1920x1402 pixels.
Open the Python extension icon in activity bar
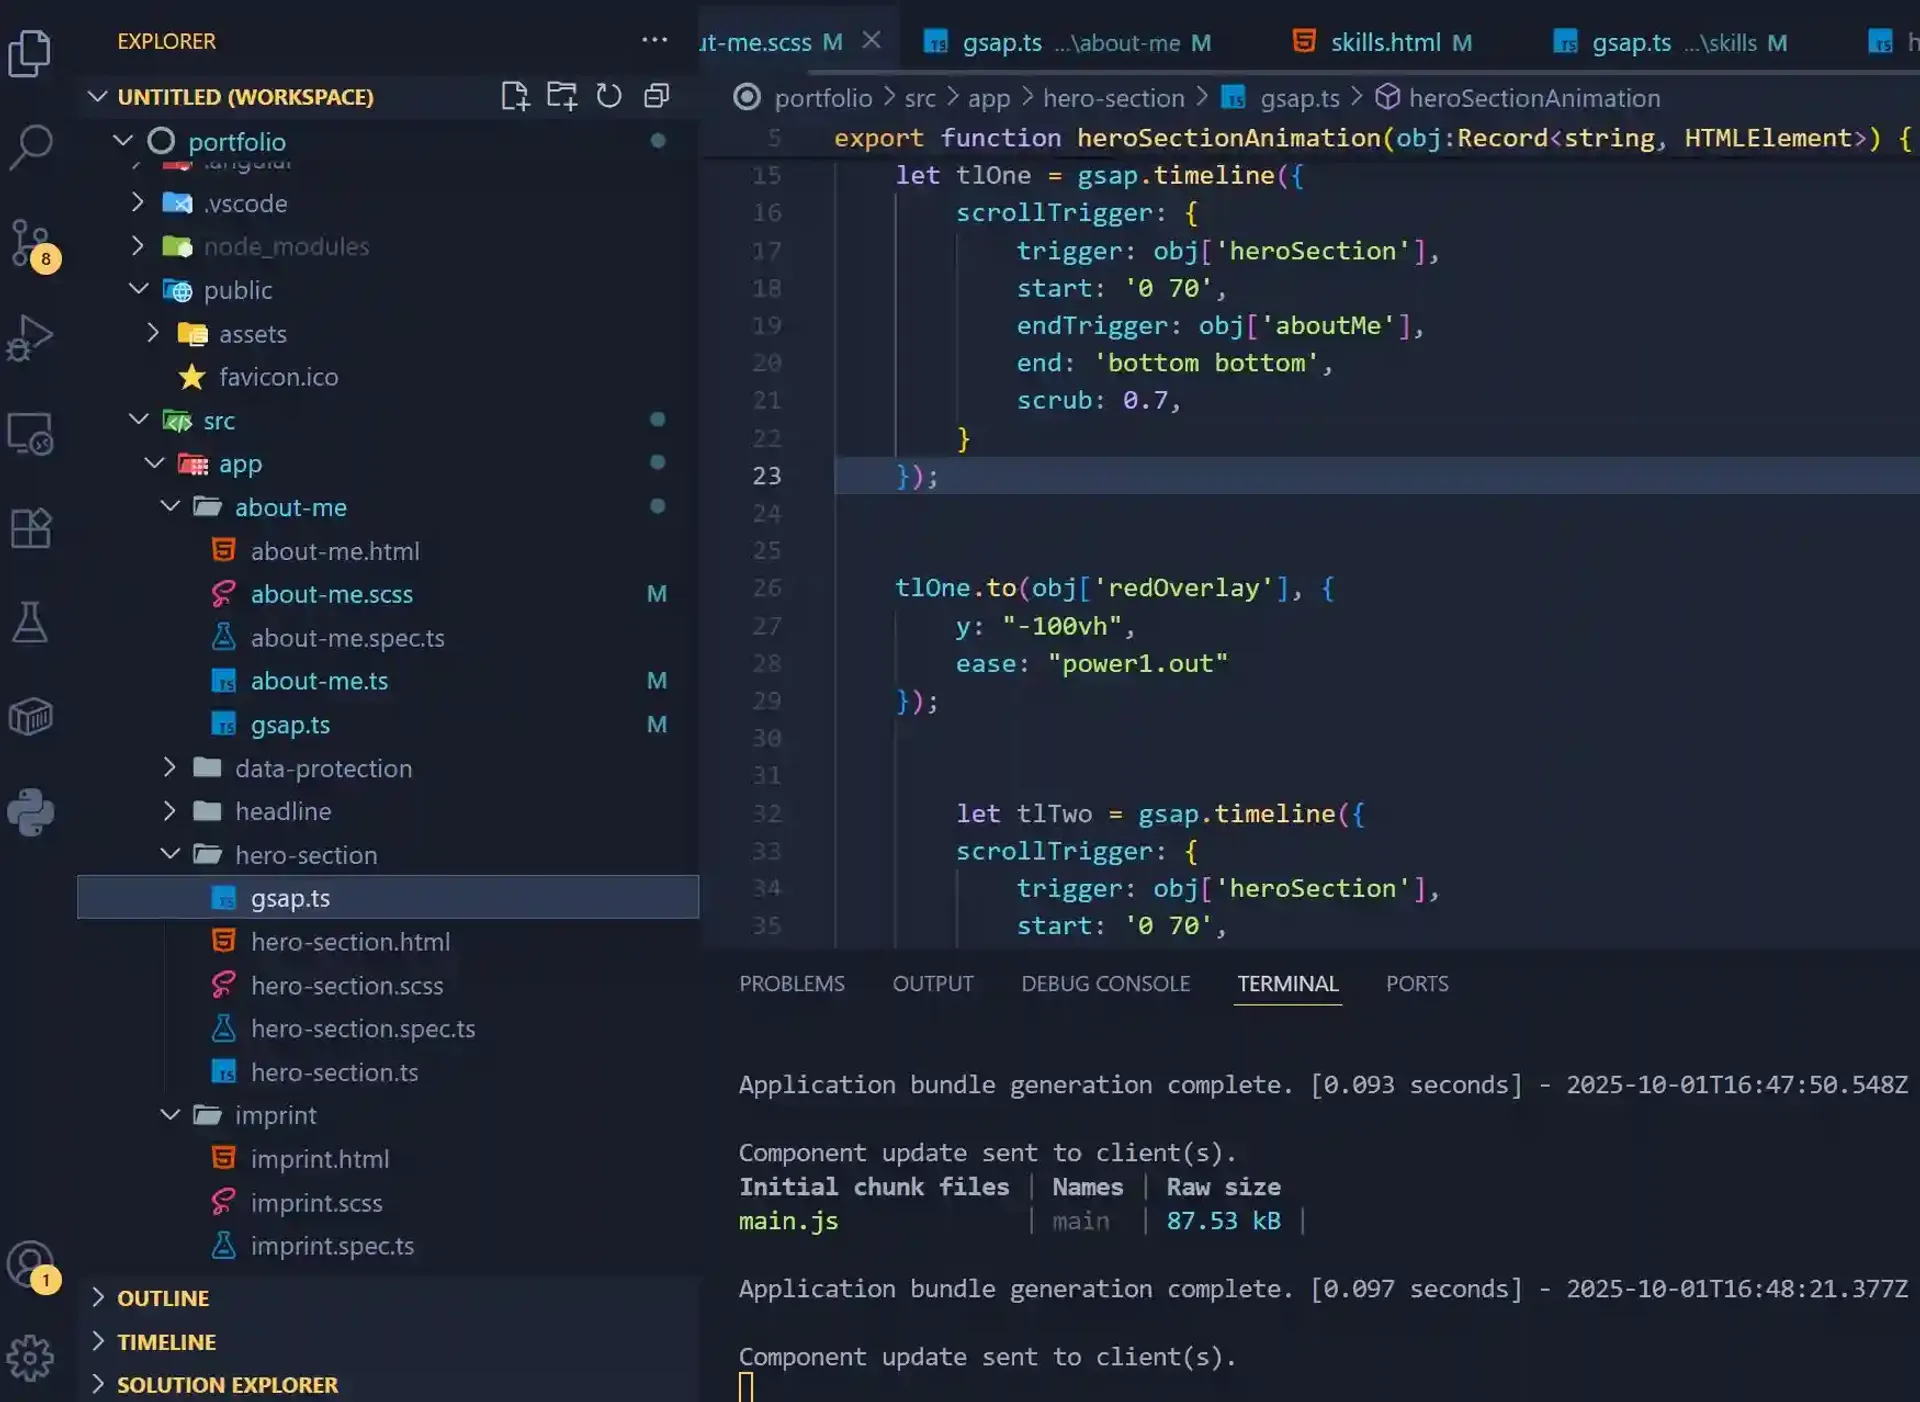pyautogui.click(x=30, y=812)
